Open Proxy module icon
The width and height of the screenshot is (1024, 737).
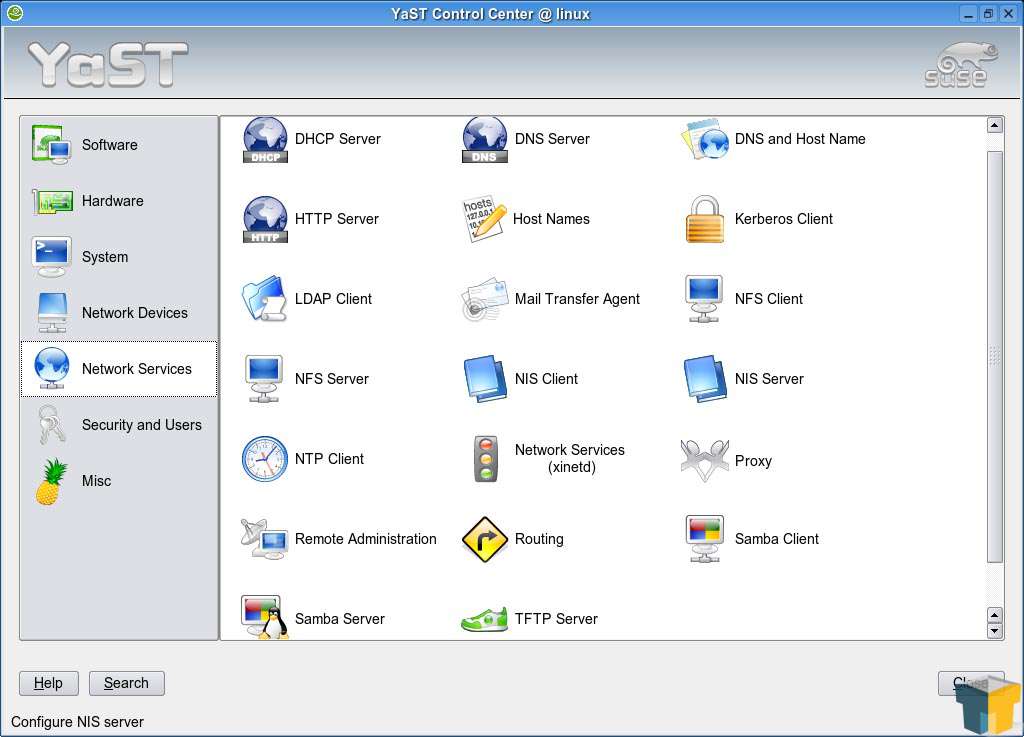coord(705,460)
